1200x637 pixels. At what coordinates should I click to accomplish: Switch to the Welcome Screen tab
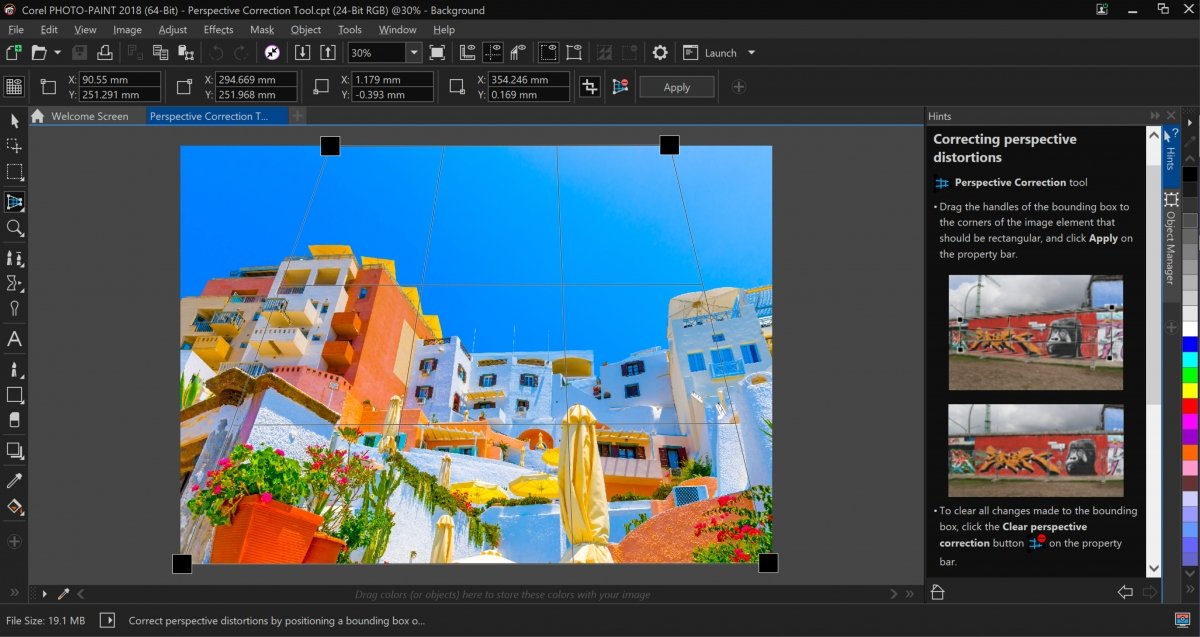click(90, 116)
